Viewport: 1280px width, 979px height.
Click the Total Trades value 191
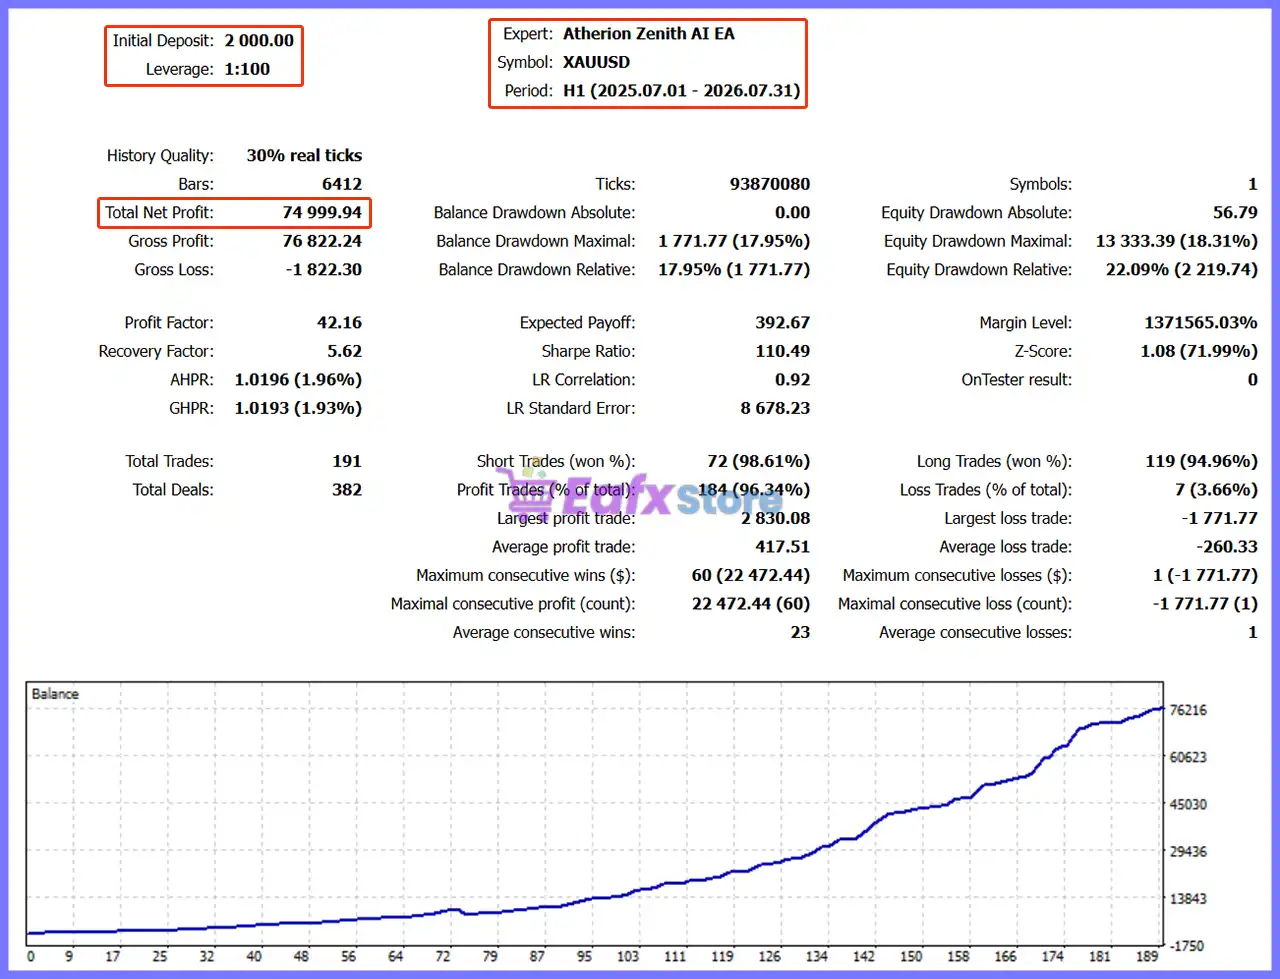pos(347,461)
